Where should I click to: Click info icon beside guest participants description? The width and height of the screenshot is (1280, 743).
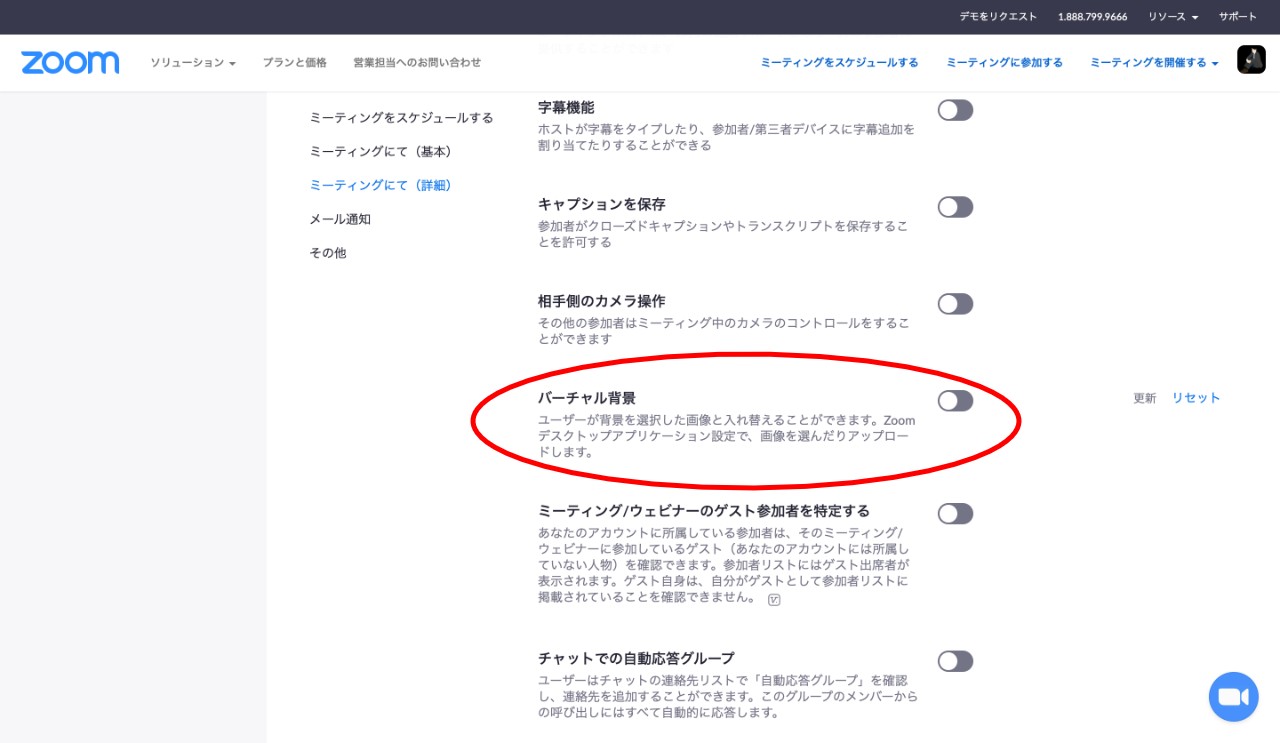[x=774, y=600]
